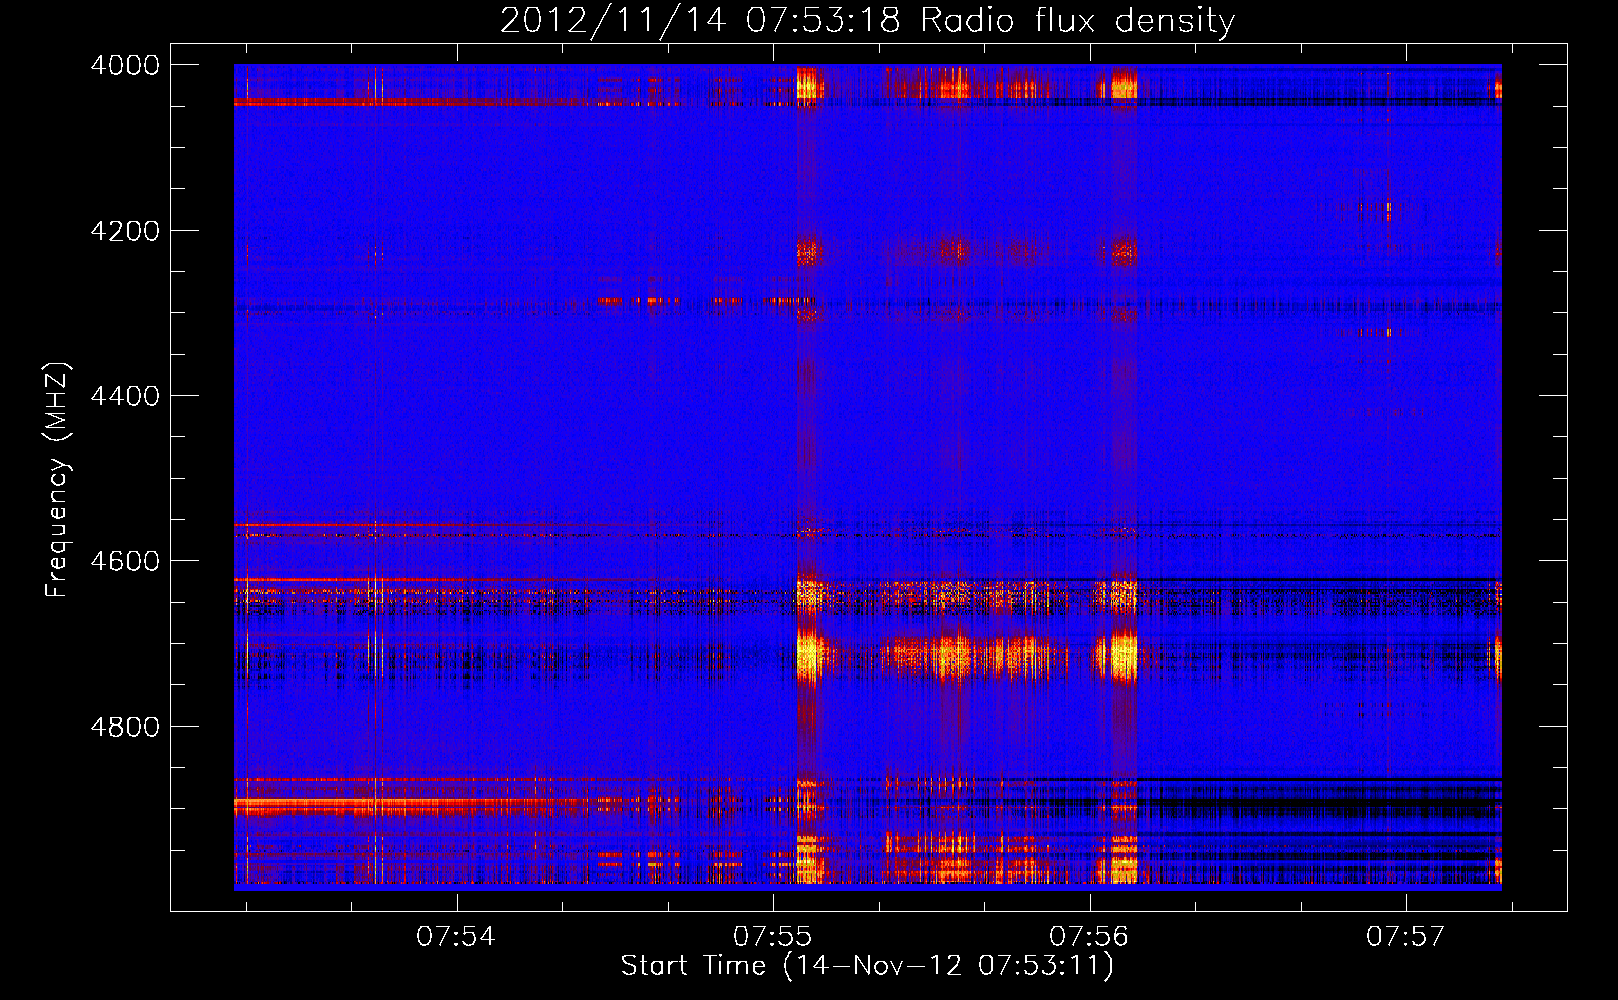Click the 07:56 time axis label

coord(1089,937)
